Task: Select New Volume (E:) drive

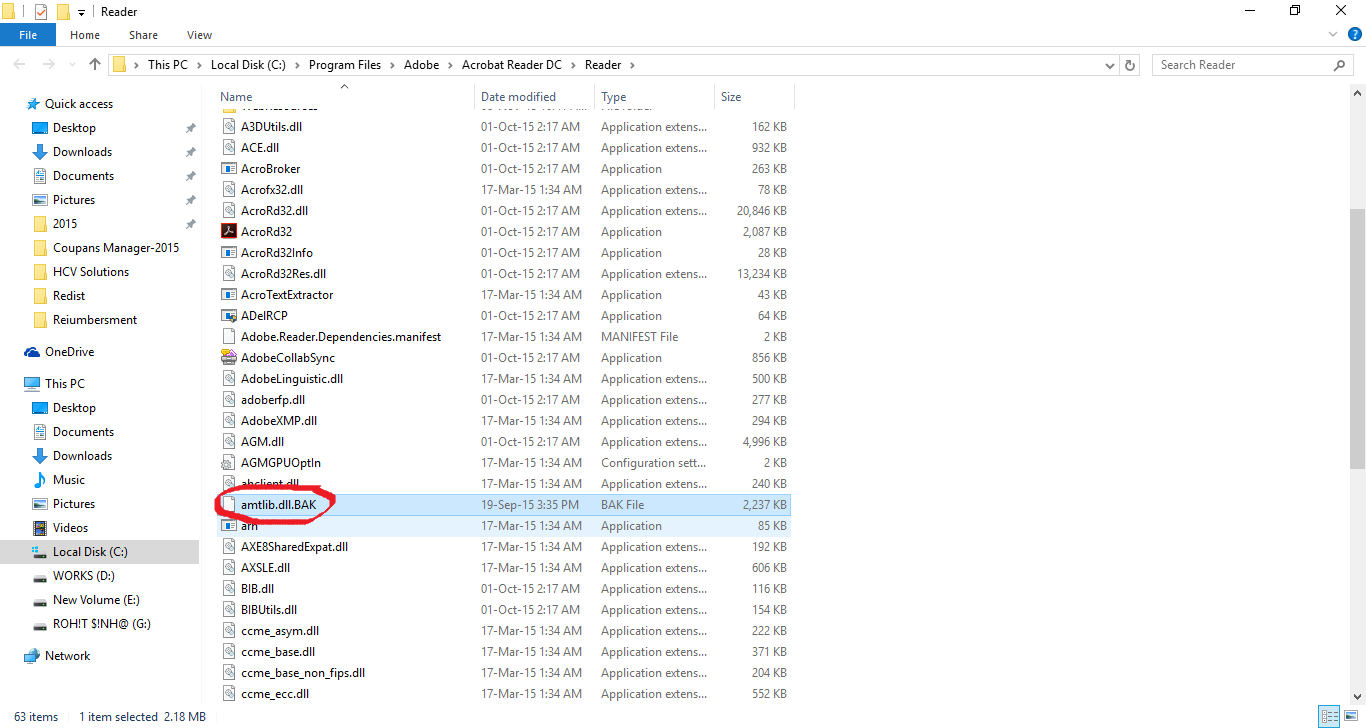Action: click(x=96, y=600)
